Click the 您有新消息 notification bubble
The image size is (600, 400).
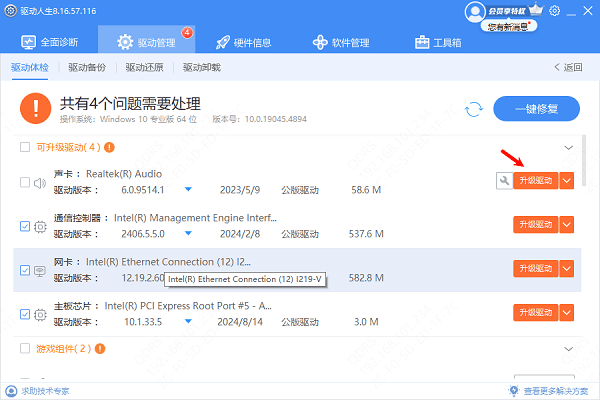click(x=509, y=26)
